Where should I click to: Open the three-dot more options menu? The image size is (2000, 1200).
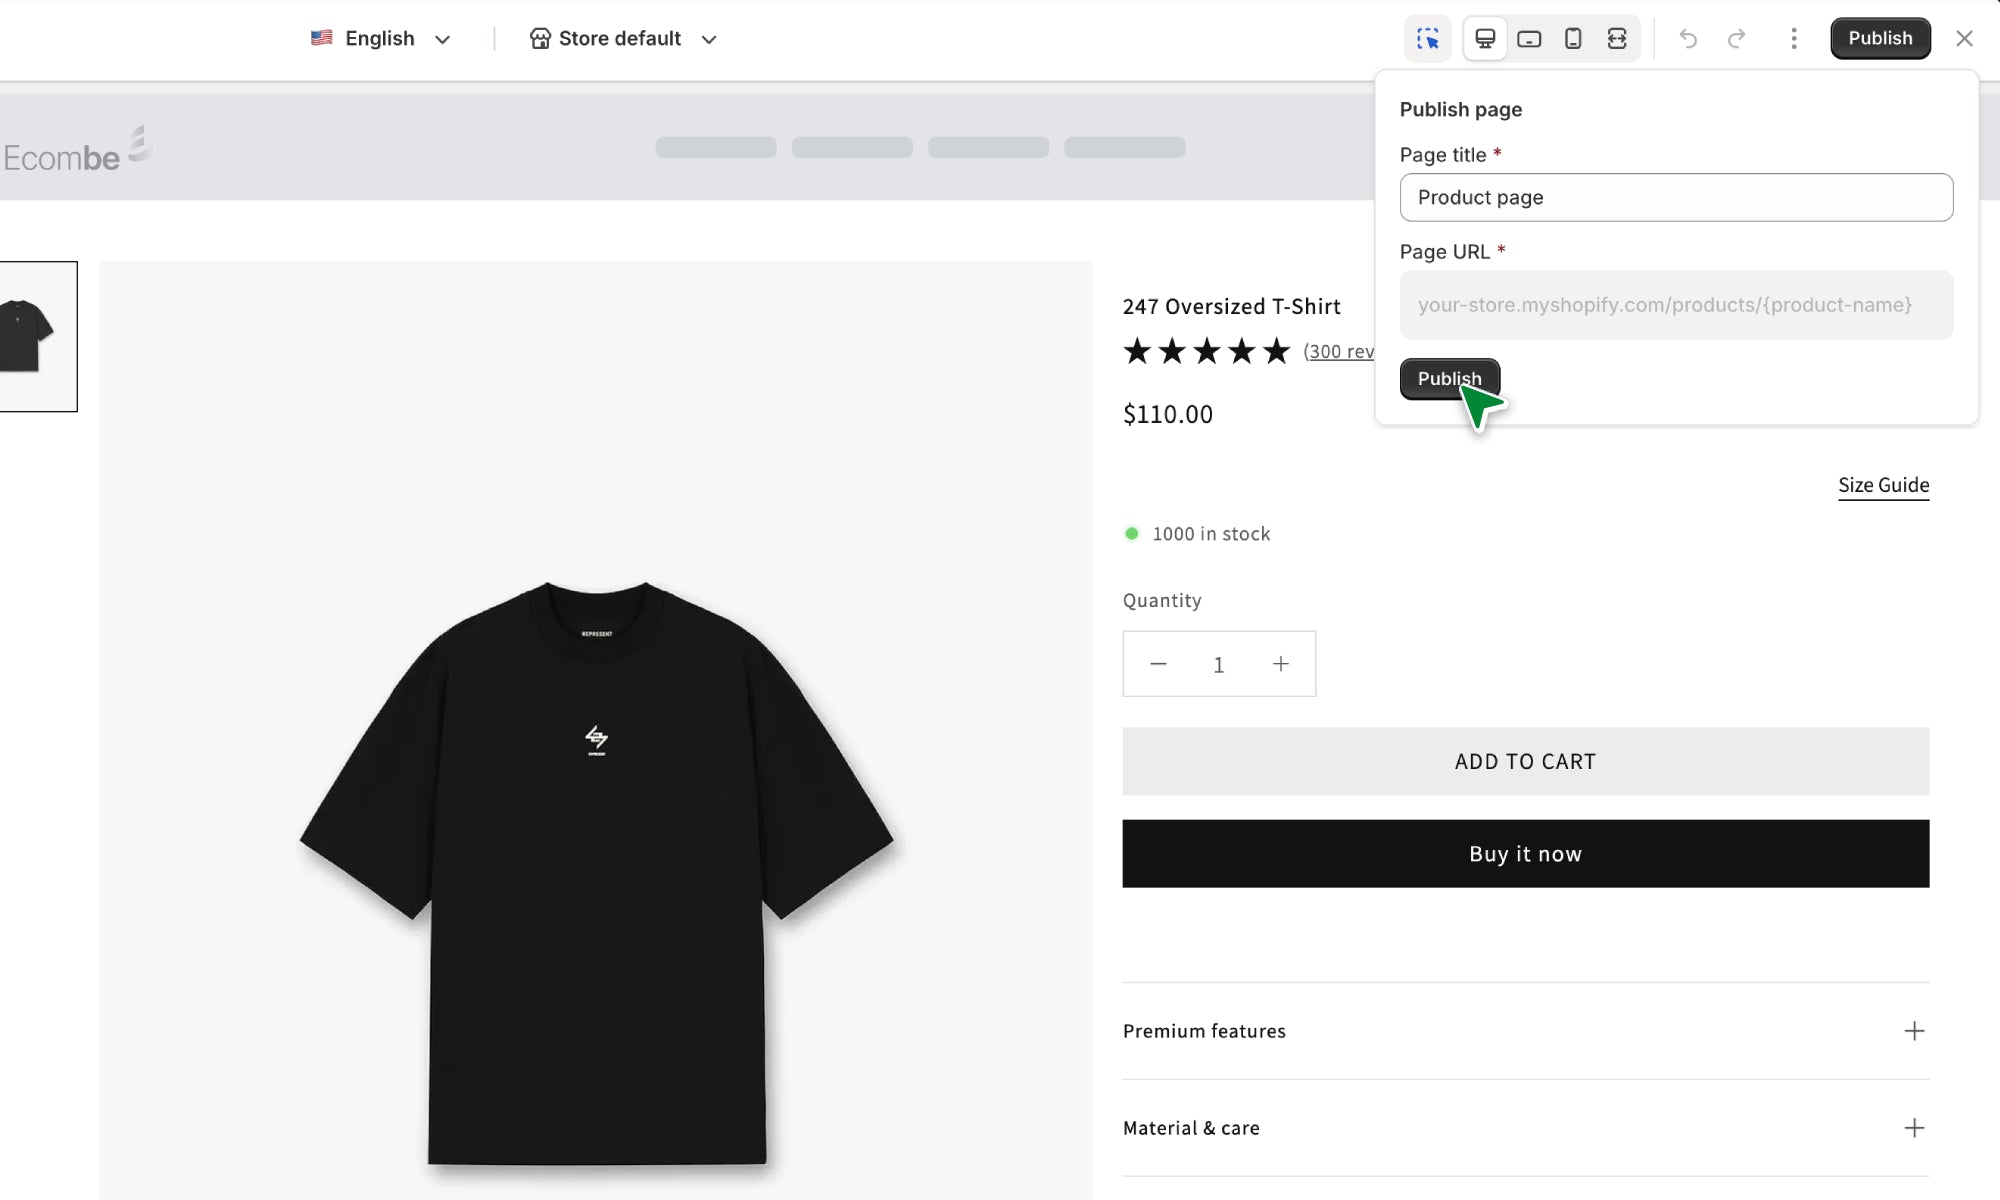(x=1794, y=39)
